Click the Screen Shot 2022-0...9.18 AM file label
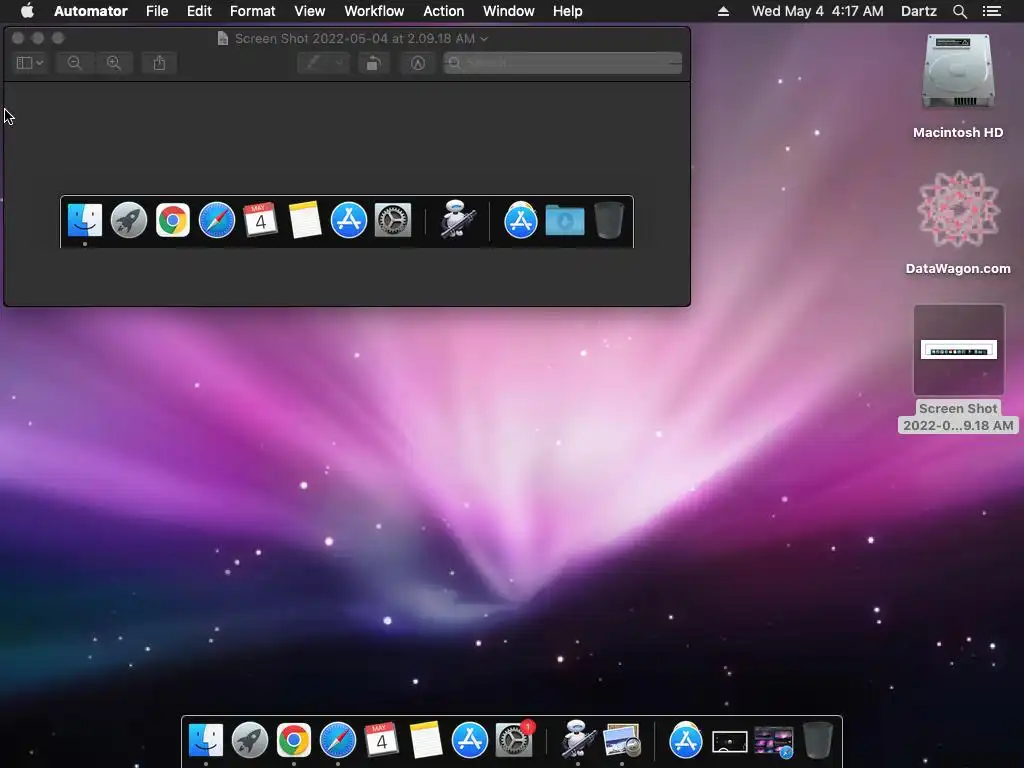Screen dimensions: 1024x768 point(958,417)
